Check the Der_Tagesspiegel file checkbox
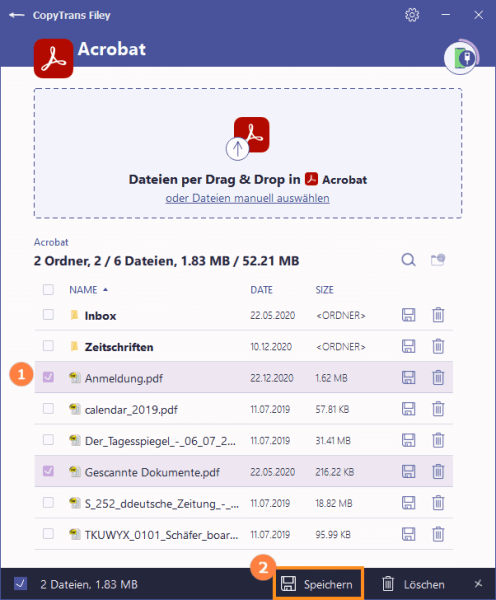Screen dimensions: 496x600 pos(48,440)
